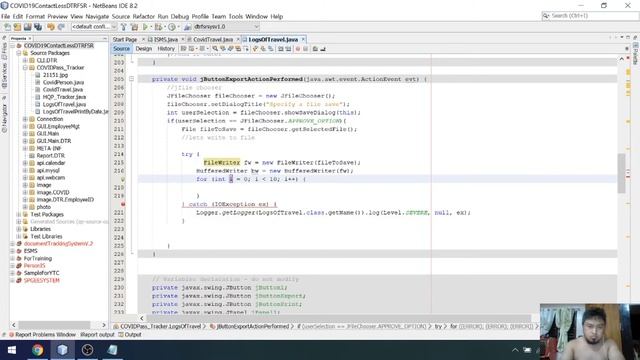Click the Save All toolbar icon

pyautogui.click(x=38, y=27)
